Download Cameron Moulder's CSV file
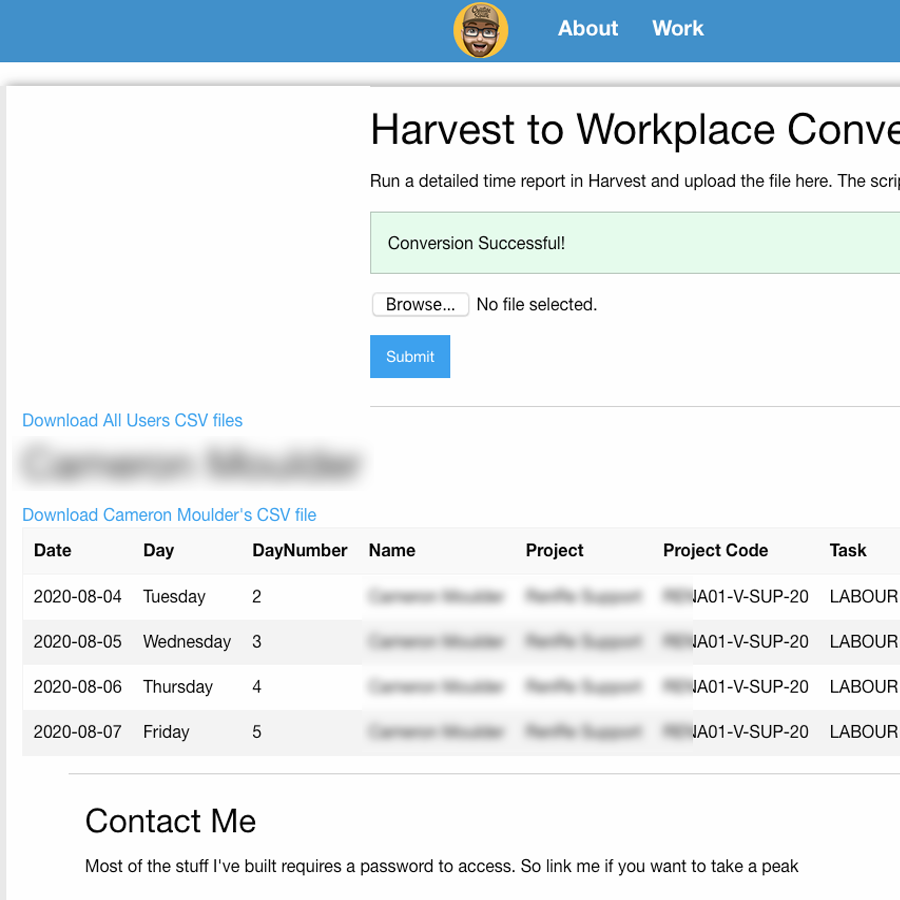The image size is (900, 900). [x=169, y=516]
